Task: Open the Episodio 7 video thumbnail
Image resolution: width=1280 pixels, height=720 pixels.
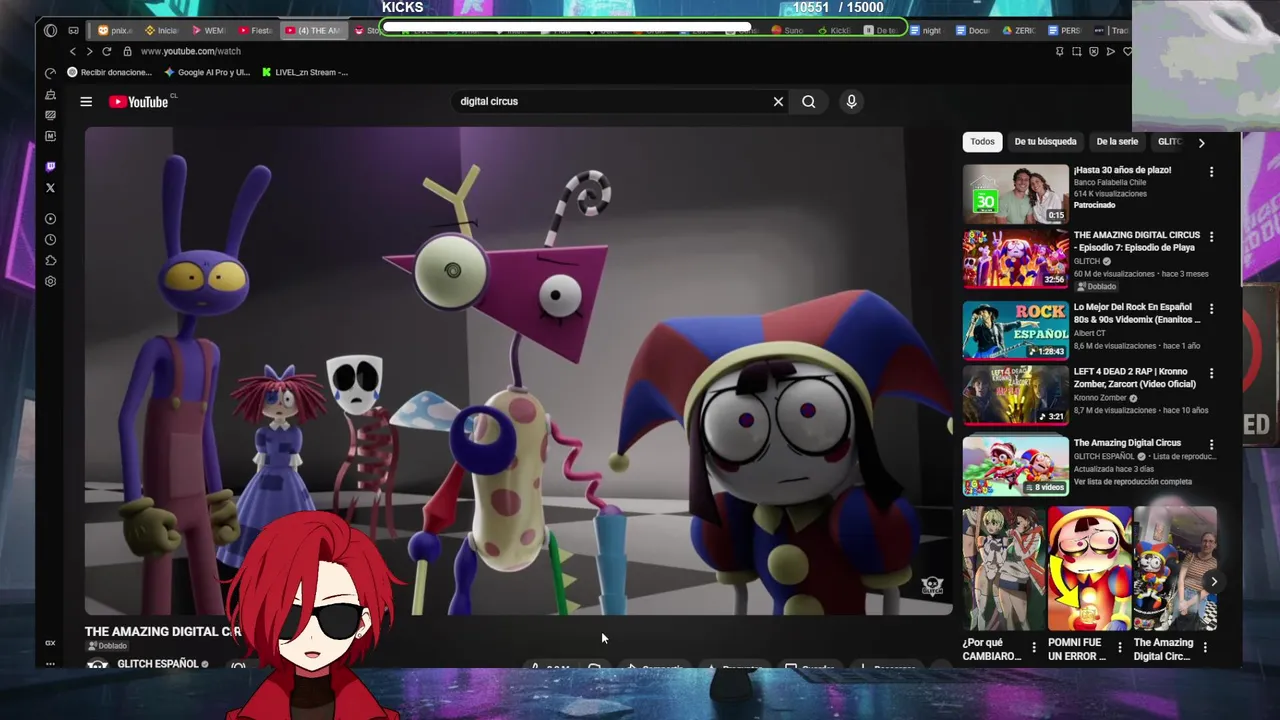Action: [x=1015, y=258]
